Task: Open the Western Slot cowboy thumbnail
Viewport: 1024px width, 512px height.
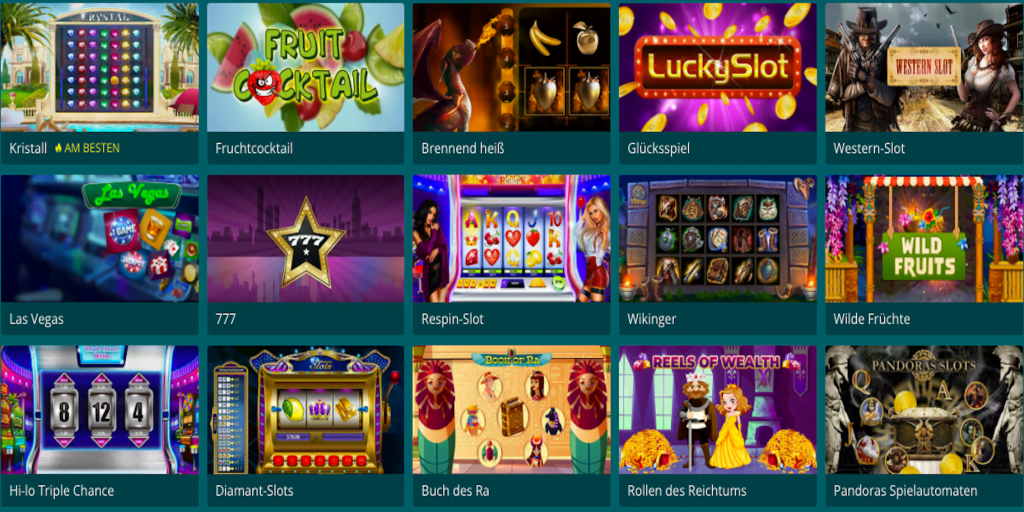Action: pos(924,67)
